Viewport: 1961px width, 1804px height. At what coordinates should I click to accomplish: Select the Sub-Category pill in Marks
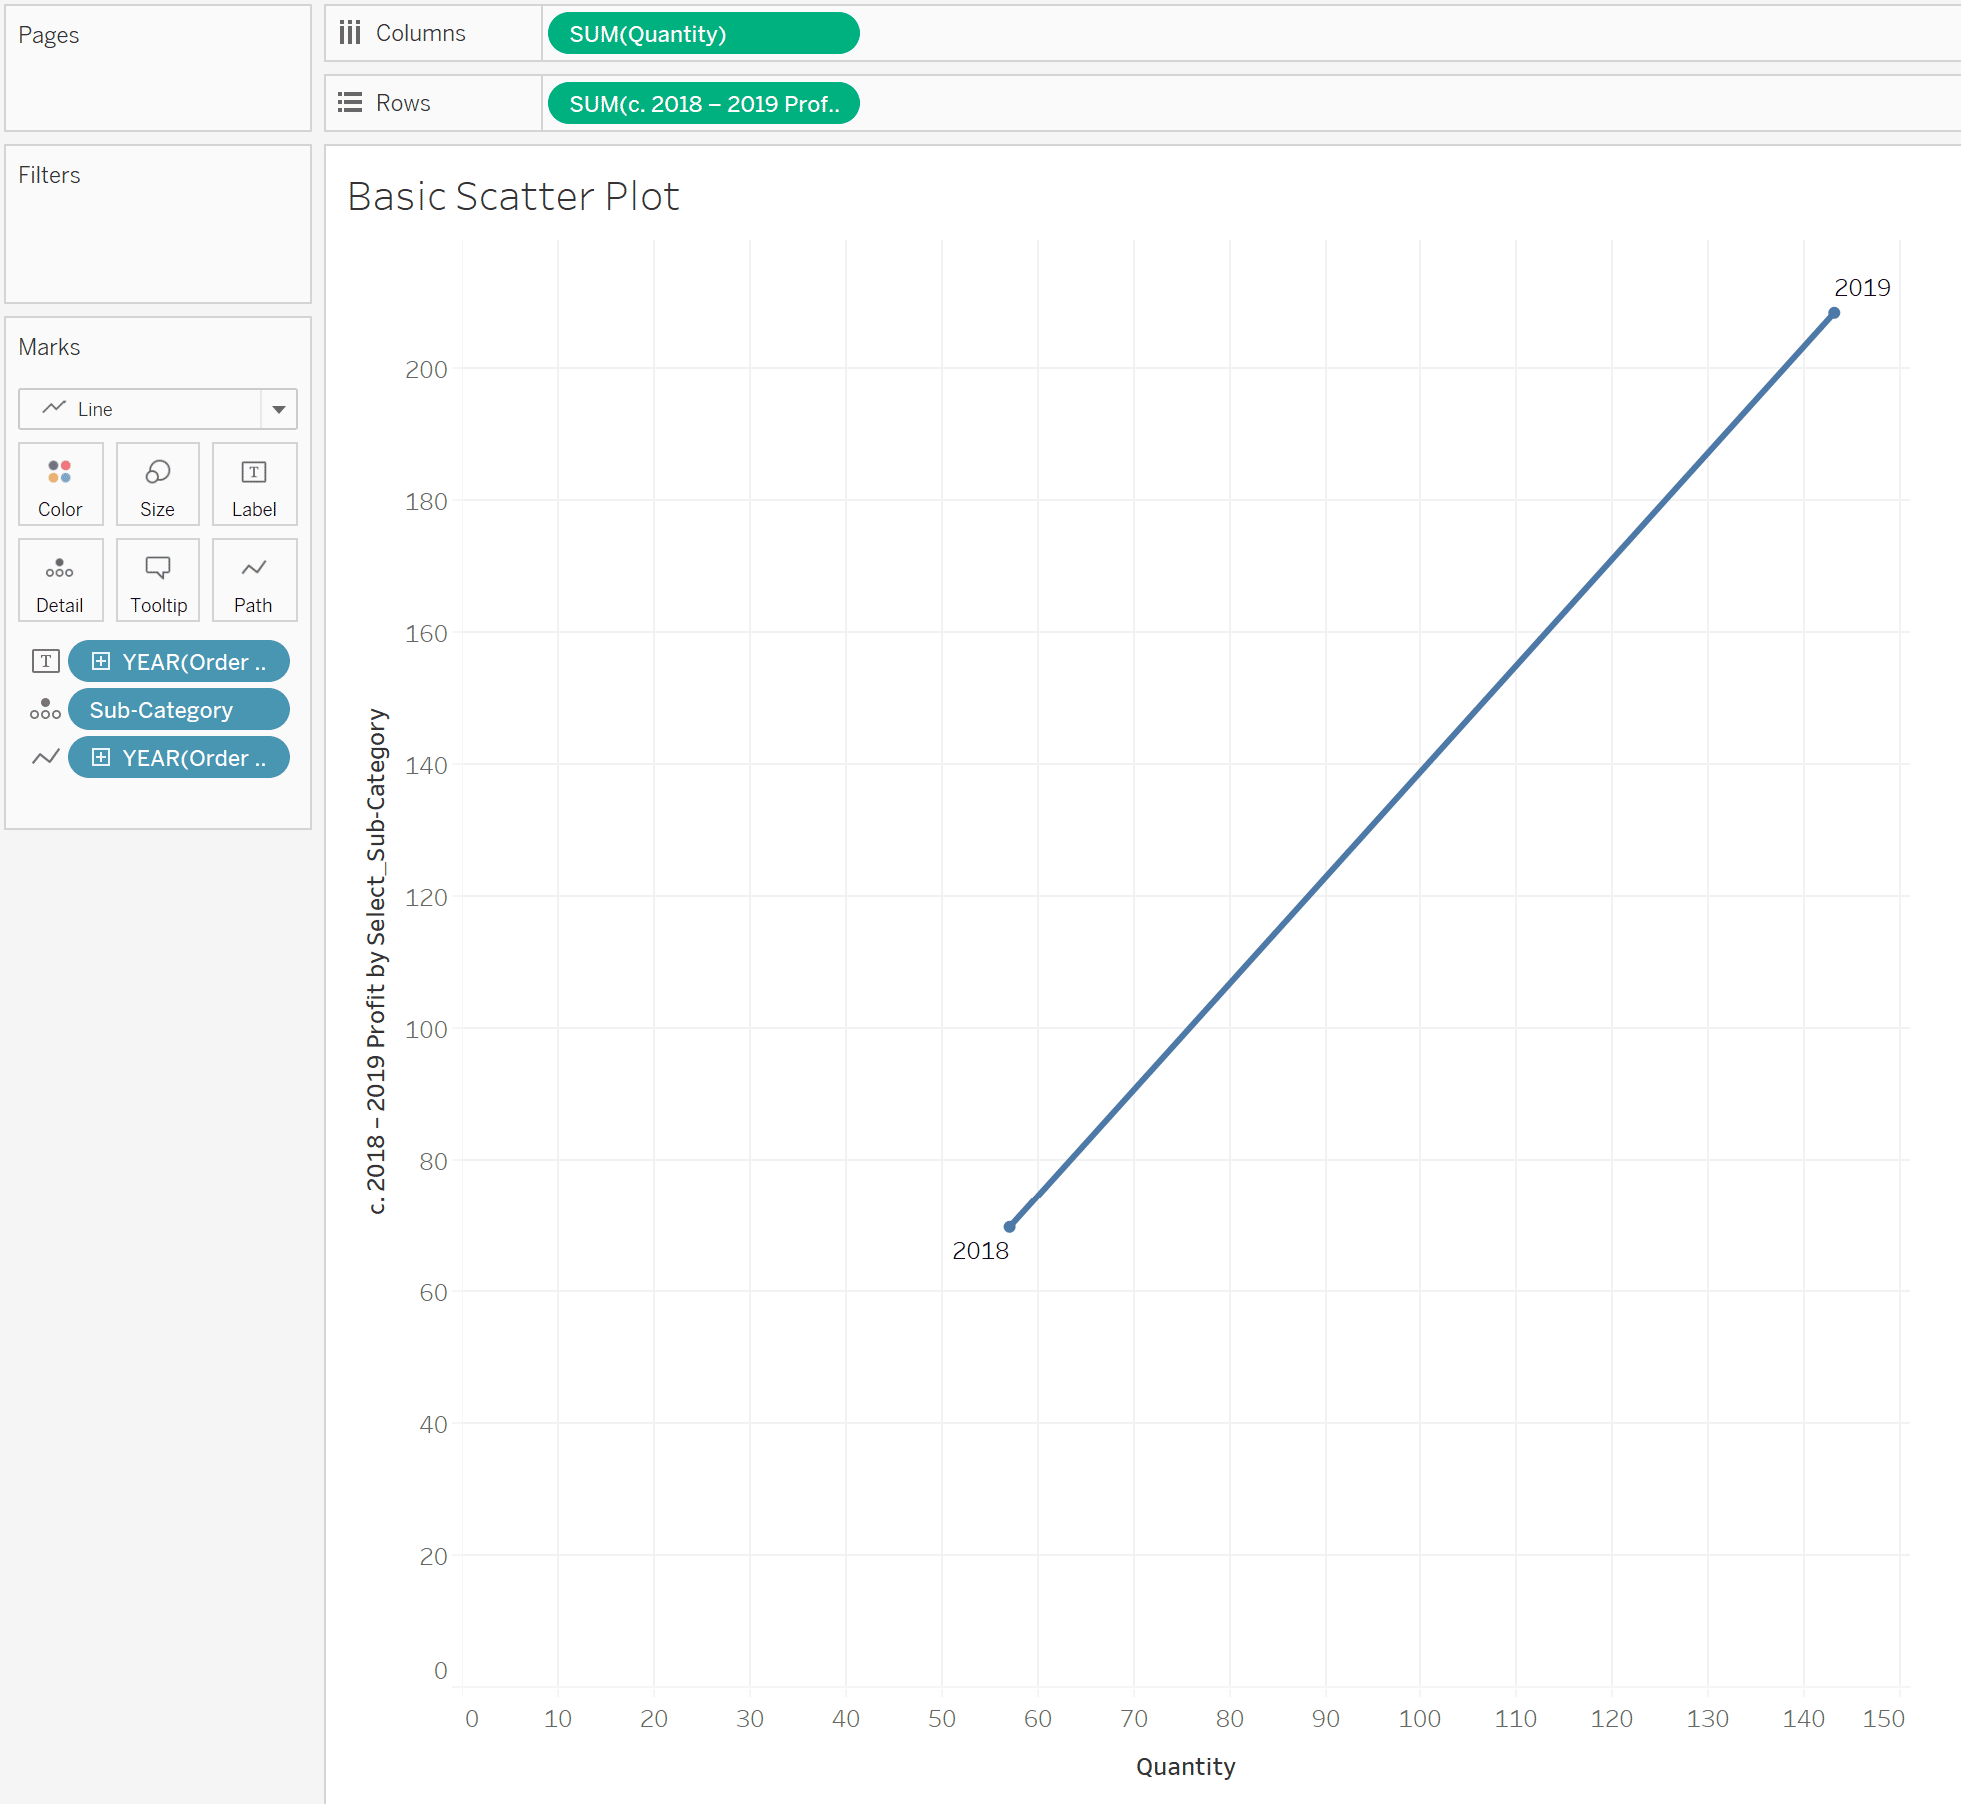pos(179,709)
